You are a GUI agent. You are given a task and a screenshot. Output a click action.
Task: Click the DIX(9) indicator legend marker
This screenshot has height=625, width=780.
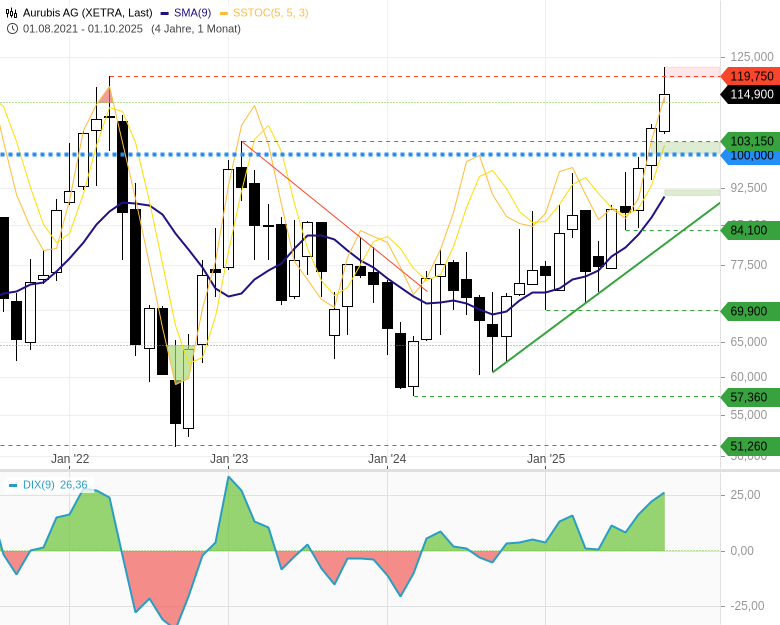click(13, 485)
